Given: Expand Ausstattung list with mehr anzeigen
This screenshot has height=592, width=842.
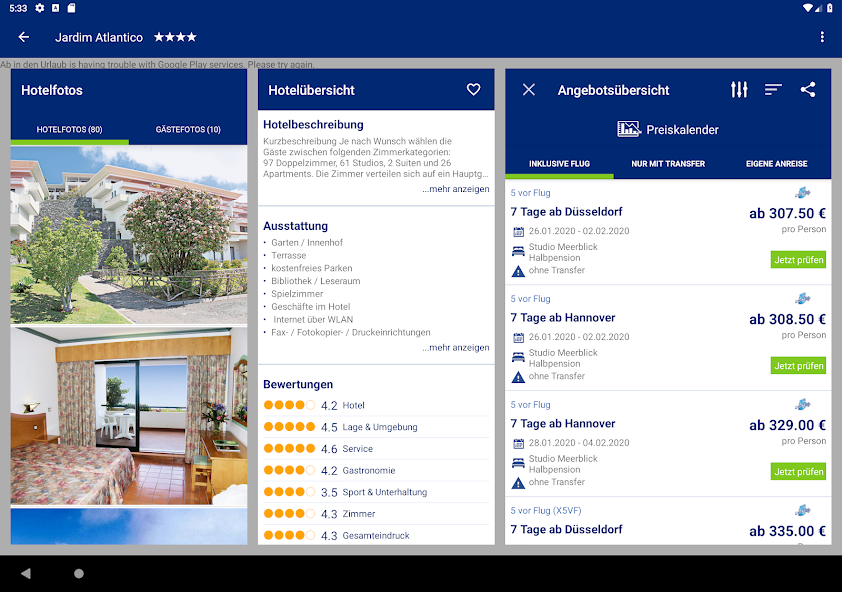Looking at the screenshot, I should [x=455, y=348].
